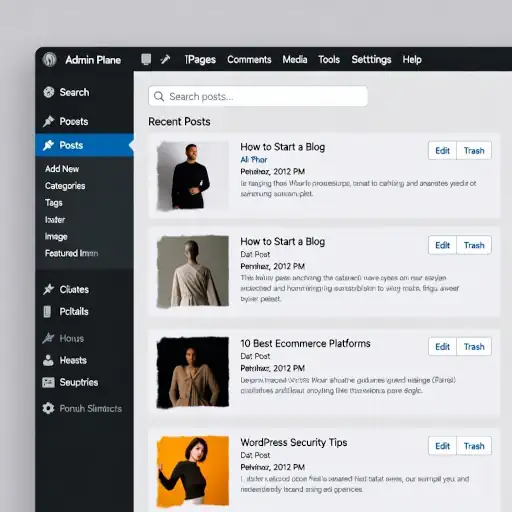Open thumbnail of man in black sweater
The height and width of the screenshot is (512, 512).
[193, 176]
